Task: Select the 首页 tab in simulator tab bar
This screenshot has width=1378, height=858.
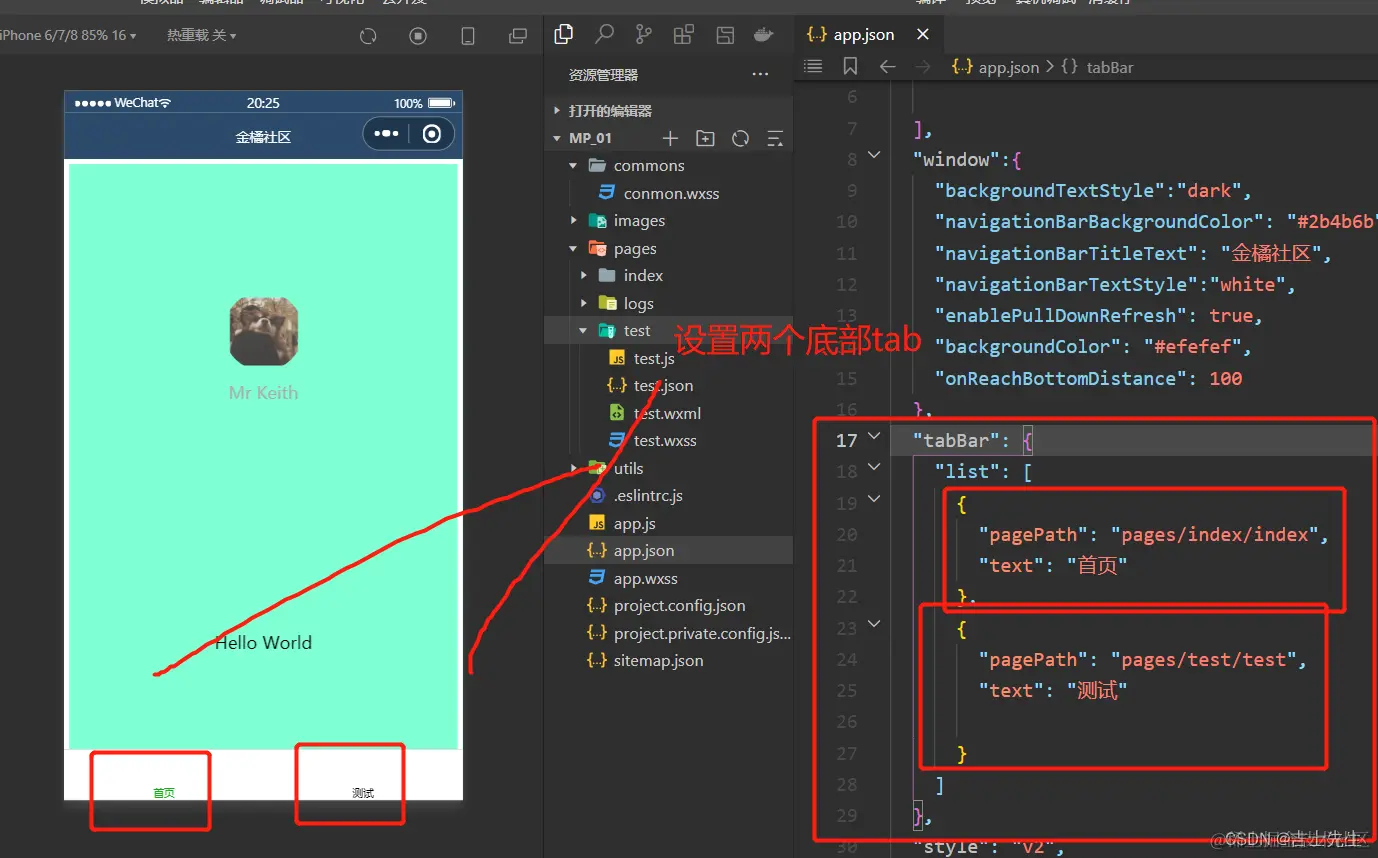Action: [164, 793]
